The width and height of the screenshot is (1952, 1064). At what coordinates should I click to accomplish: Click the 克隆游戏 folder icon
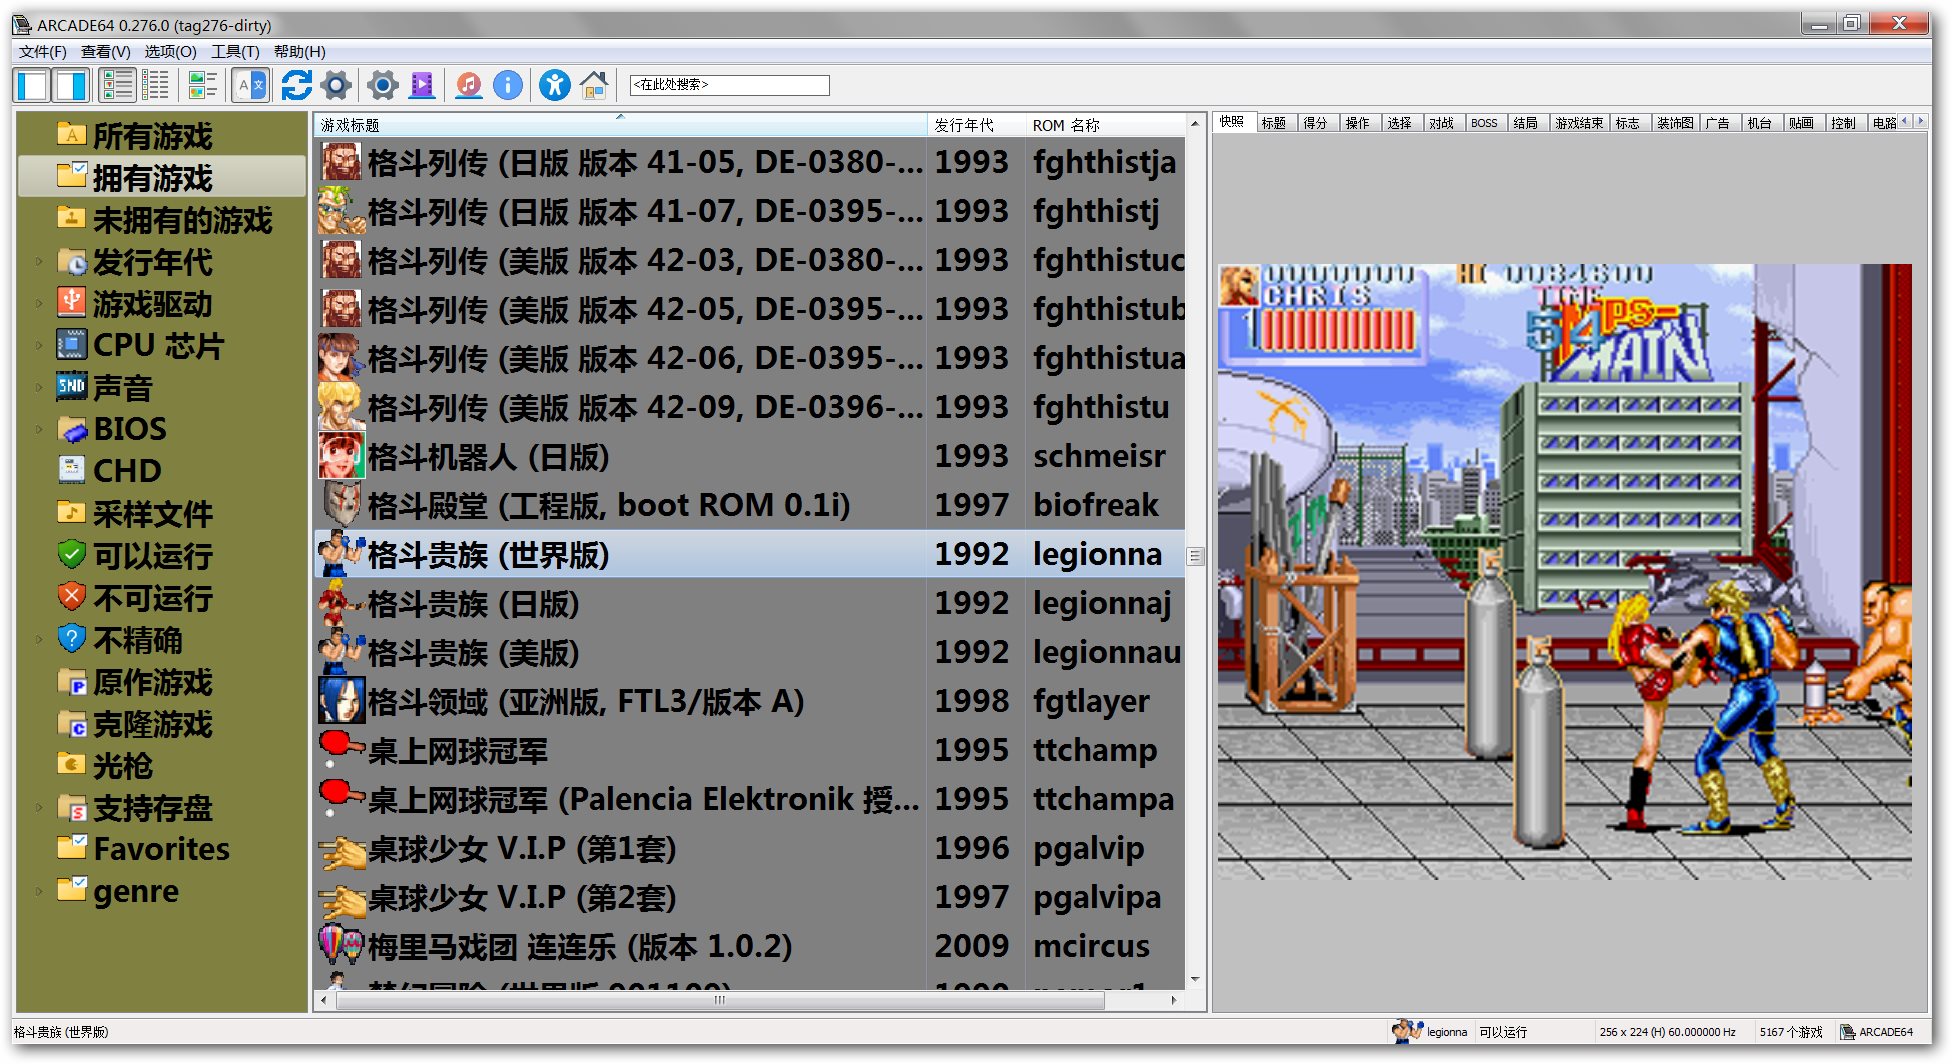pyautogui.click(x=72, y=723)
